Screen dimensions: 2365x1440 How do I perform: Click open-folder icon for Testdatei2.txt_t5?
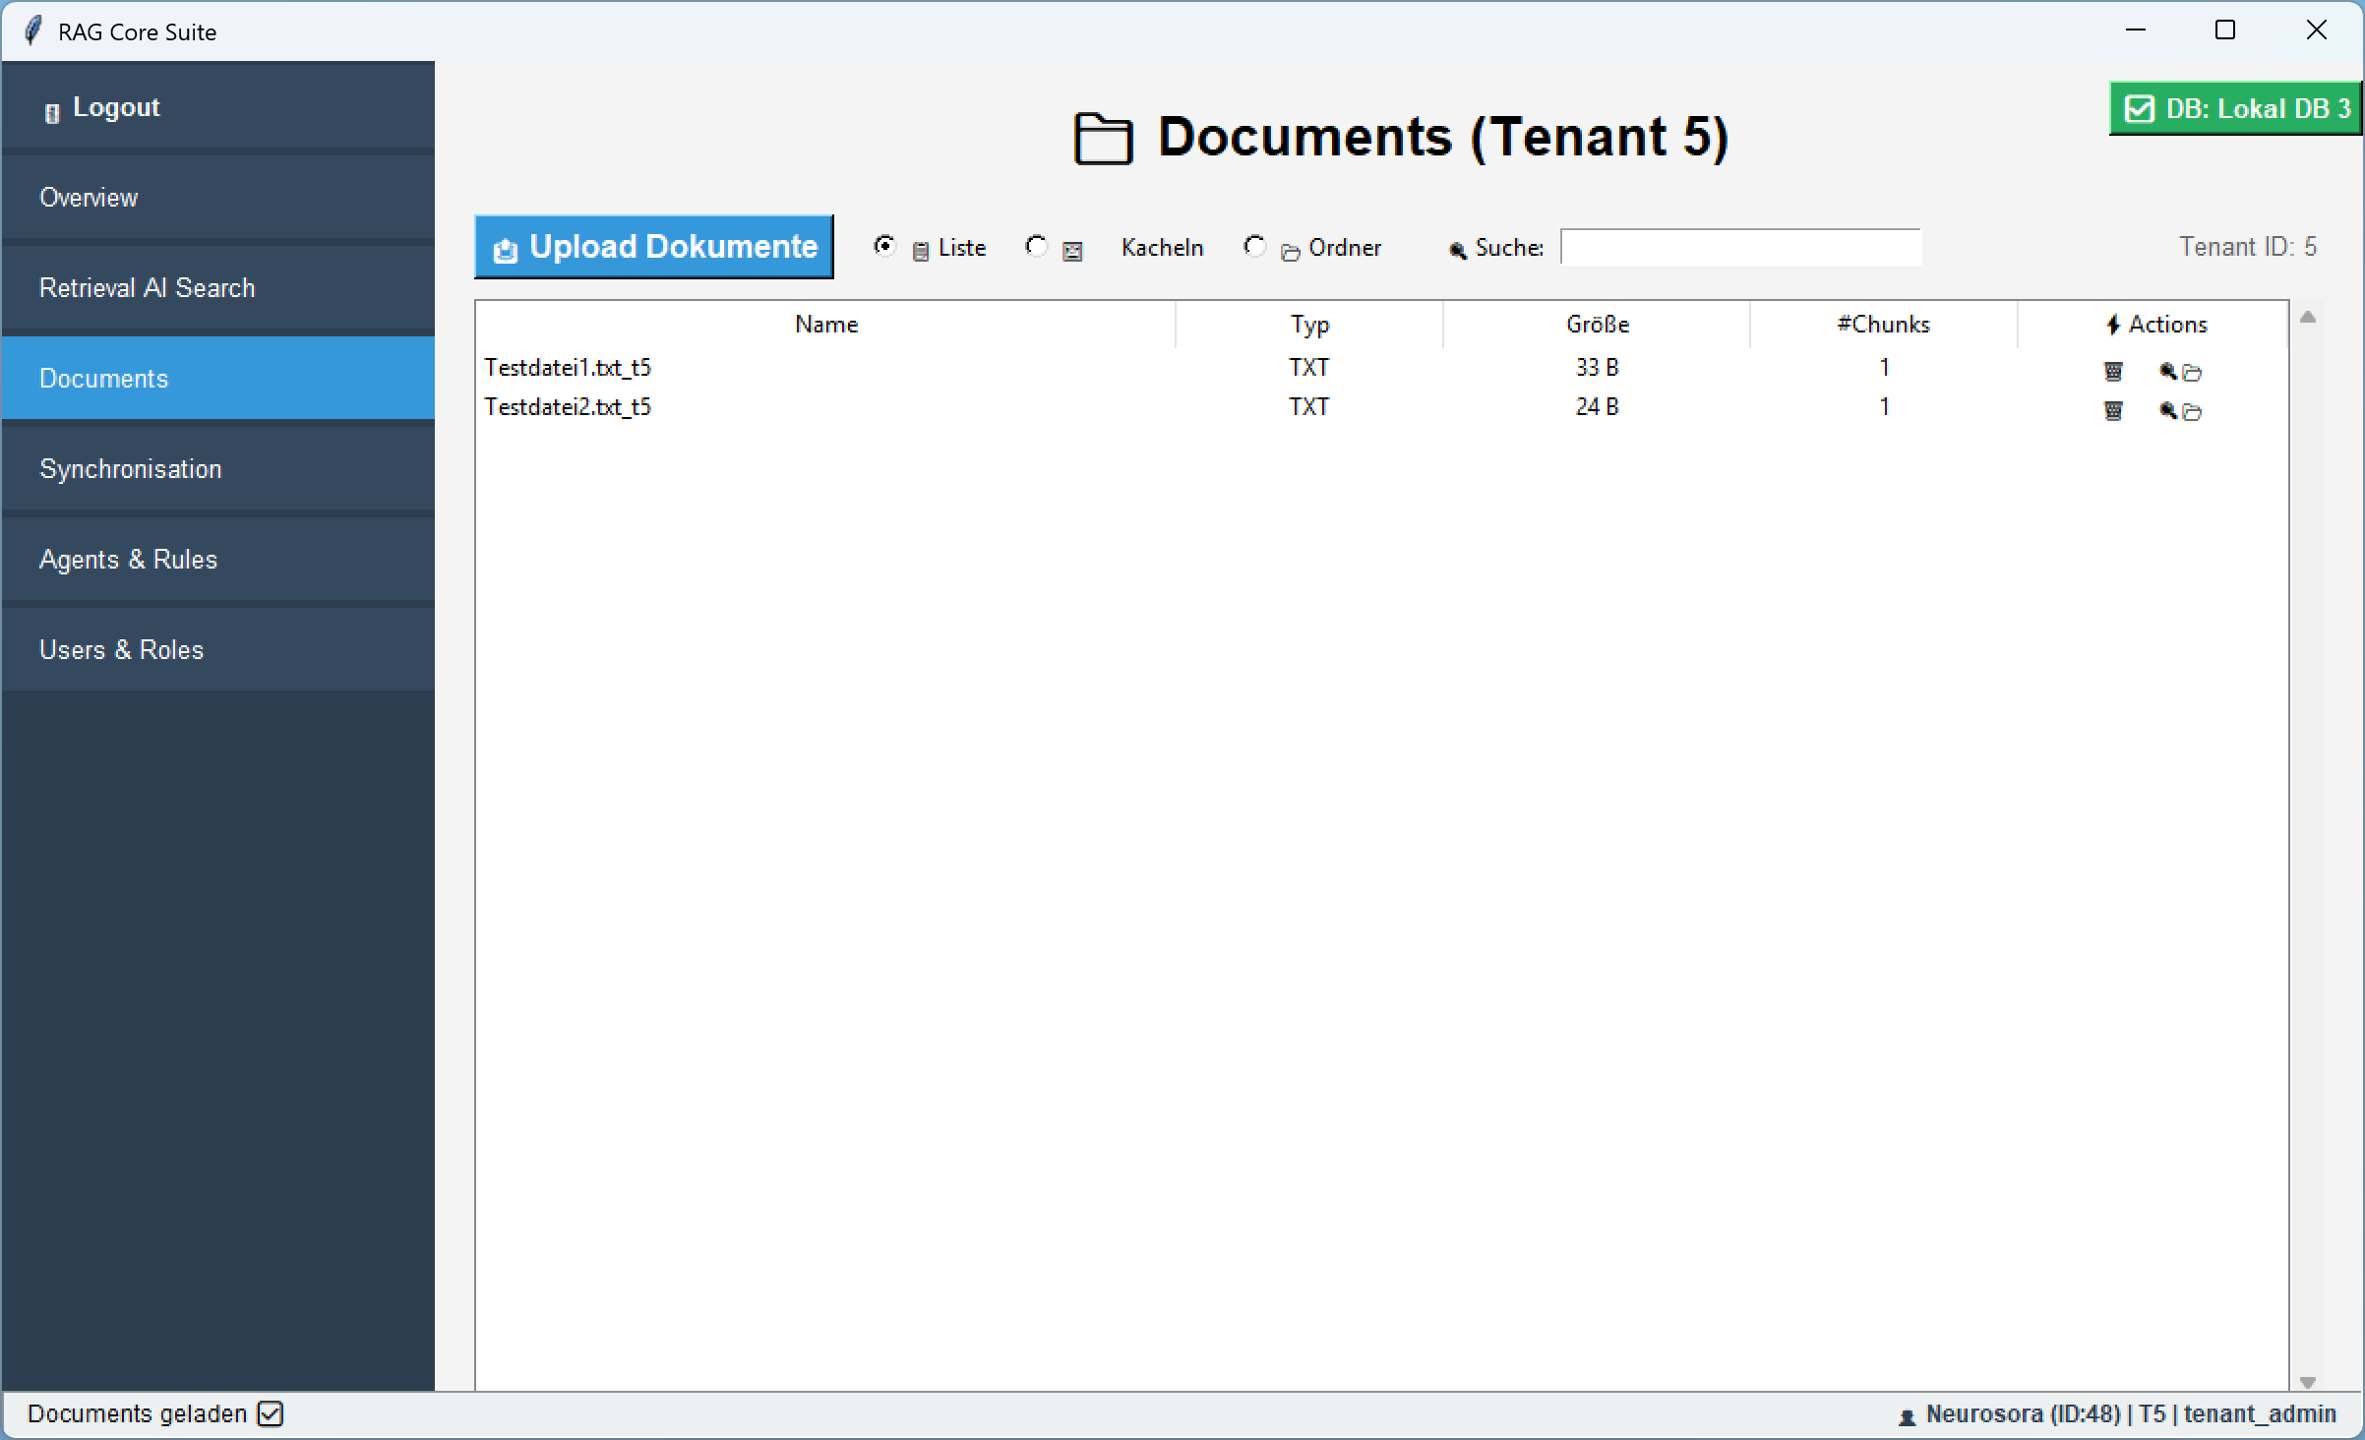2192,411
